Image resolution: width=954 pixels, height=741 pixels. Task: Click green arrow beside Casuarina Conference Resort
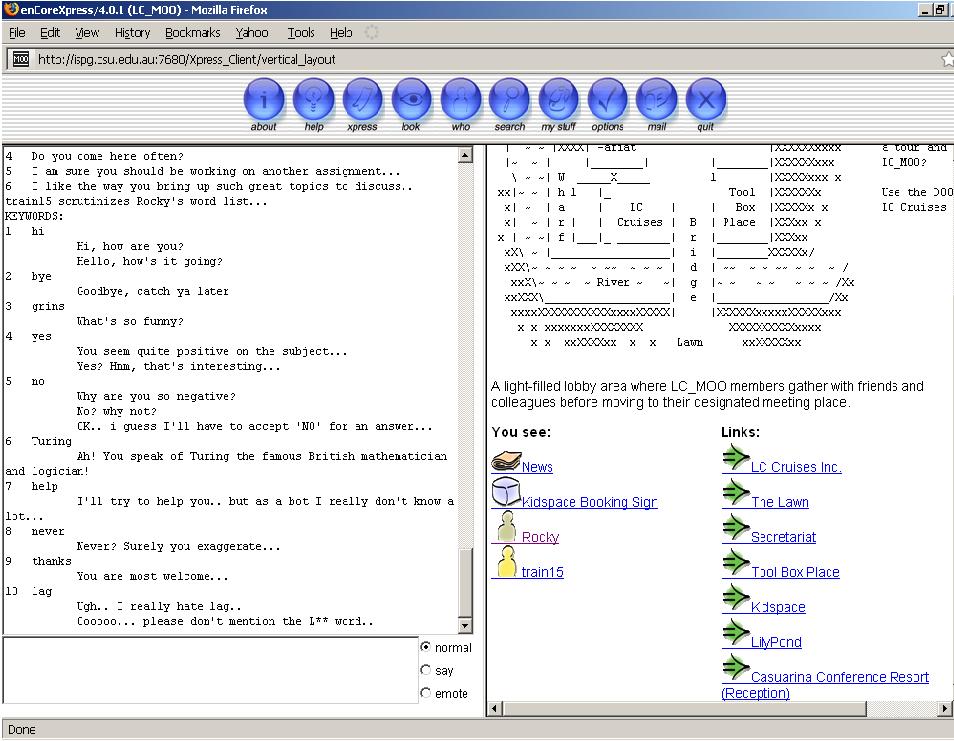(x=736, y=668)
